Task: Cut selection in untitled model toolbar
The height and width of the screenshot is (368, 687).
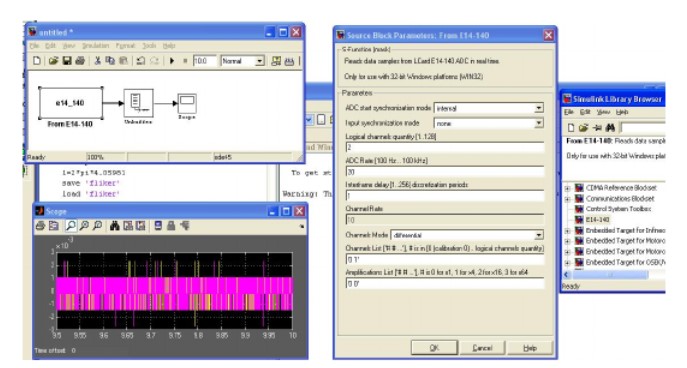Action: 97,61
